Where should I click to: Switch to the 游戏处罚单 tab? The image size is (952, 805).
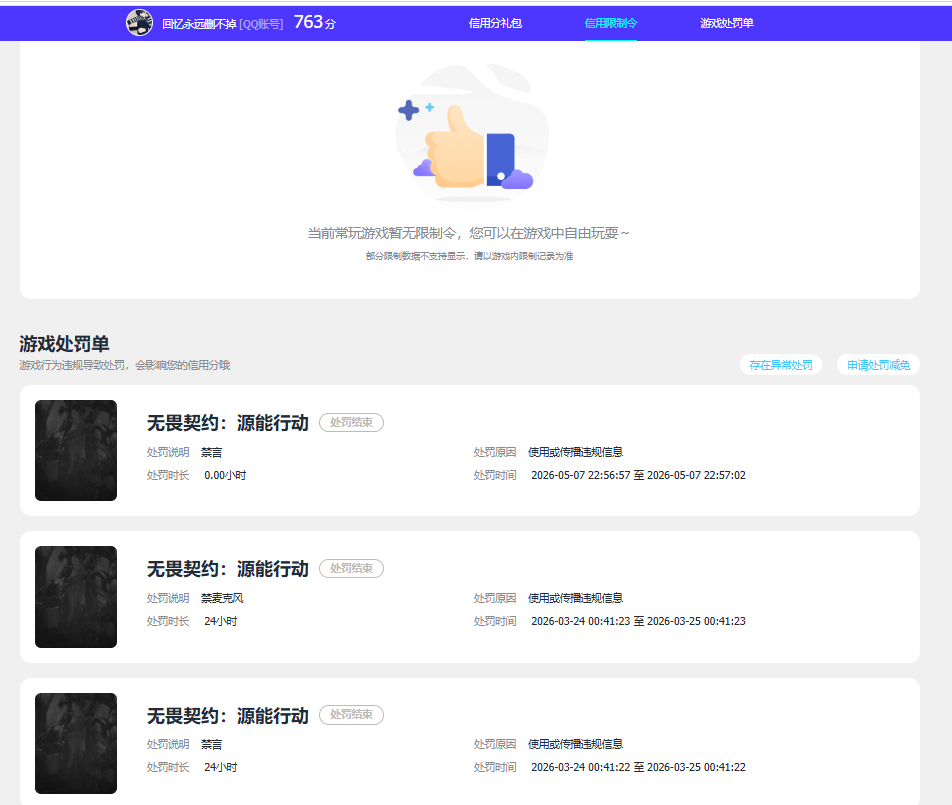pos(727,23)
